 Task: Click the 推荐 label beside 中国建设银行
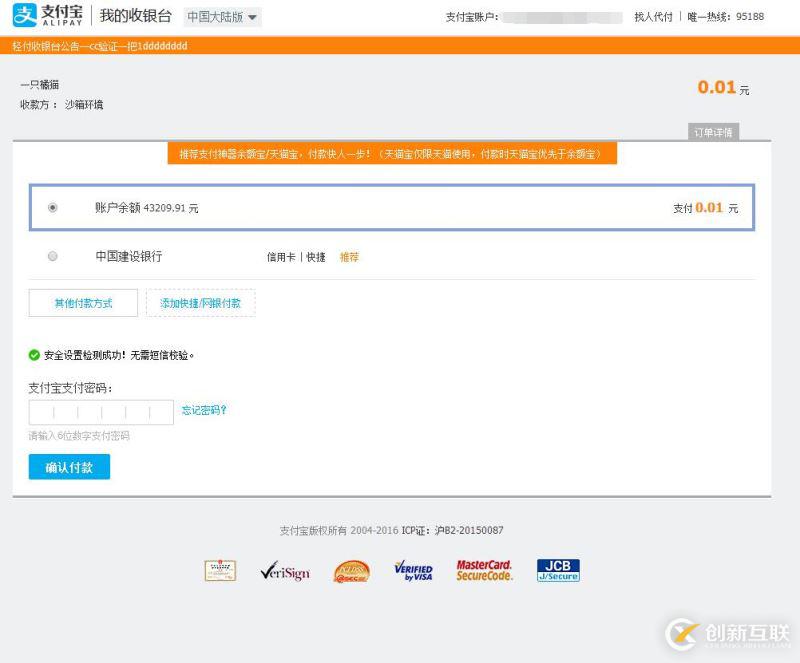349,257
